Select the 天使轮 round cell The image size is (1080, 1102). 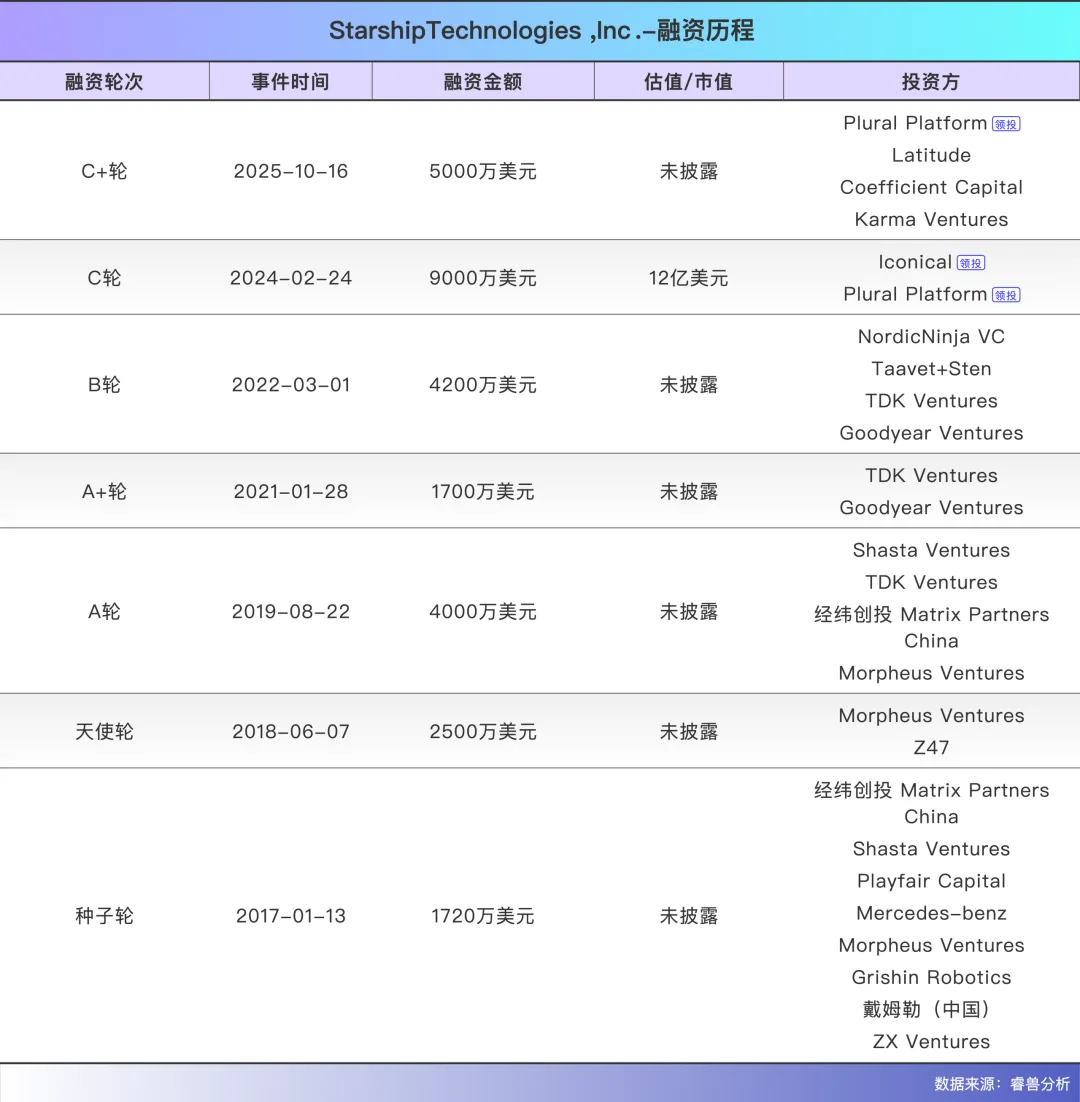[x=104, y=732]
